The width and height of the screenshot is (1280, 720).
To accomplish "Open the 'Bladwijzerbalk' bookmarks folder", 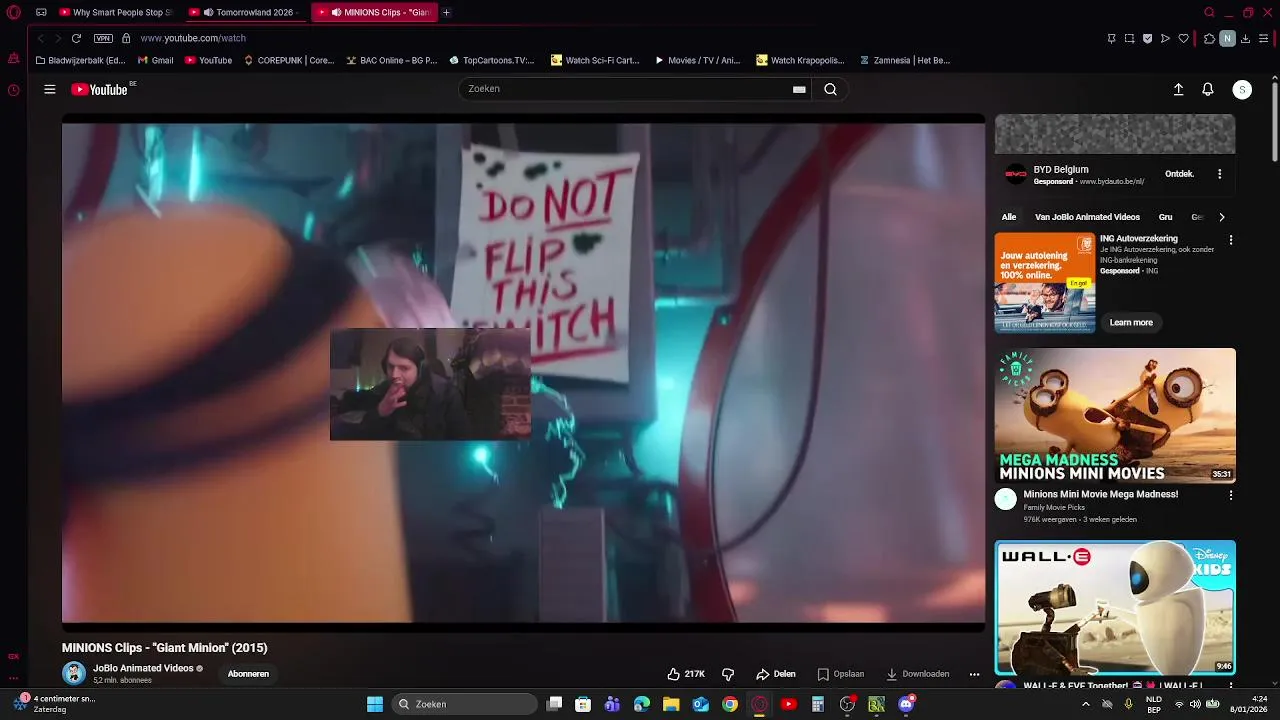I will point(80,60).
